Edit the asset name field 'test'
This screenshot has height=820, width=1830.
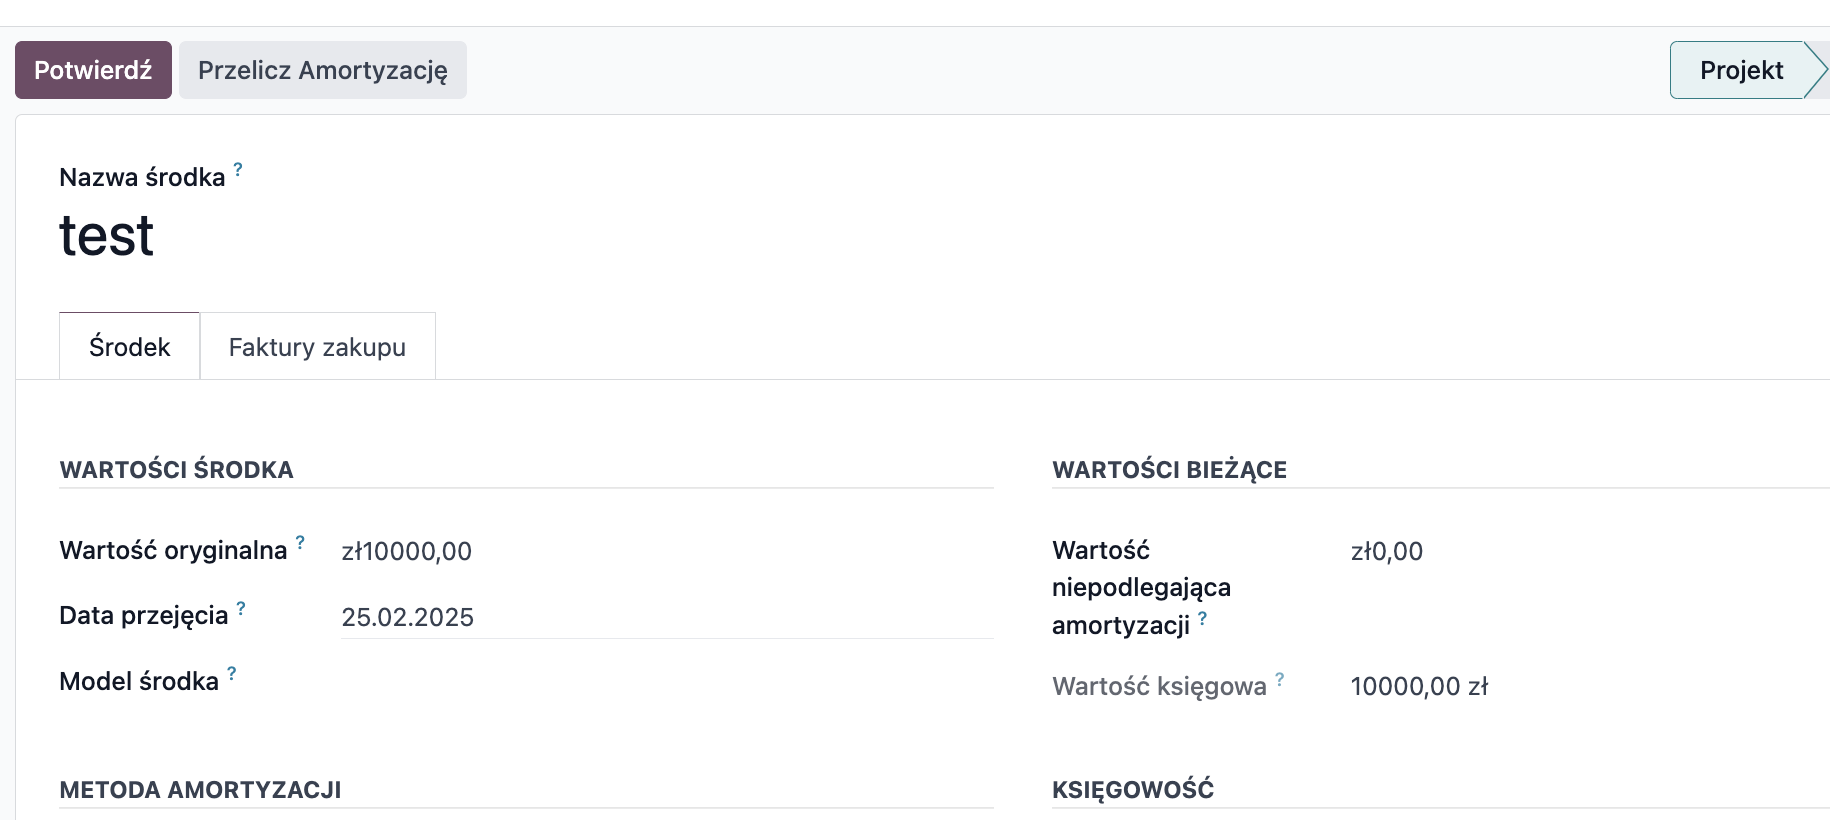tap(526, 236)
